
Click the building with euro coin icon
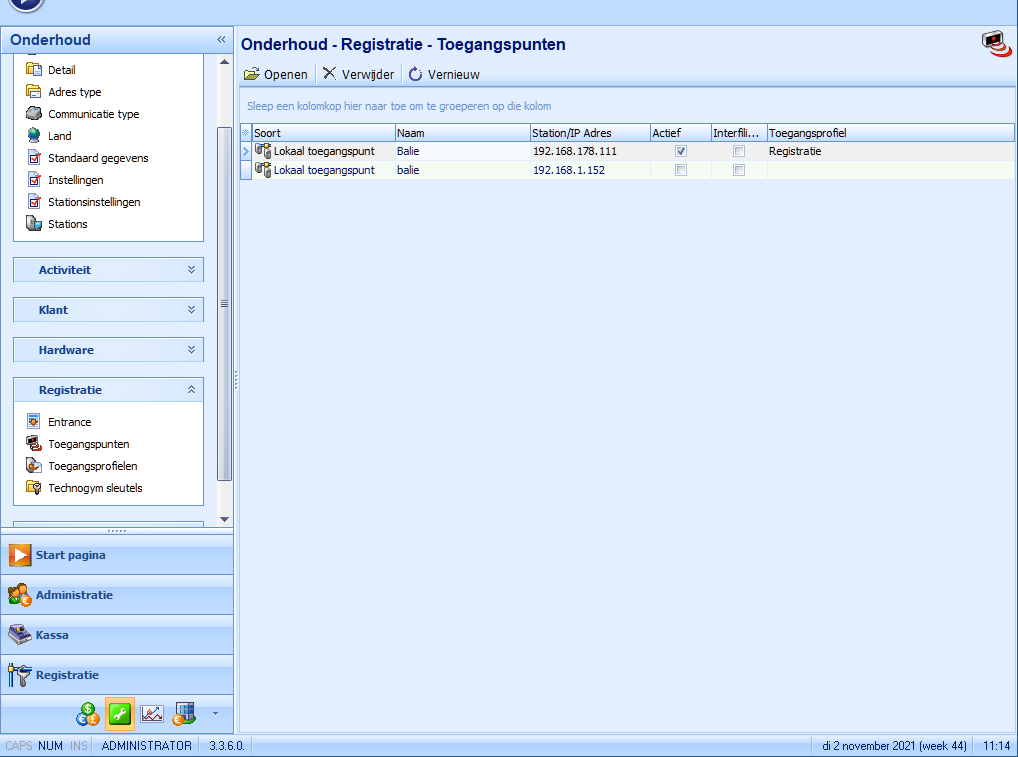click(184, 714)
